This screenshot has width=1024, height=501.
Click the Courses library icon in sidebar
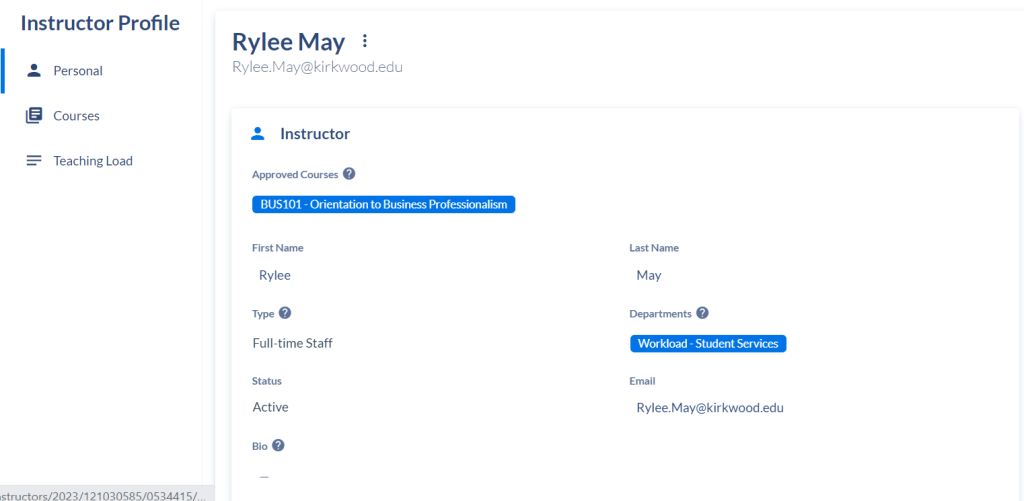tap(34, 116)
